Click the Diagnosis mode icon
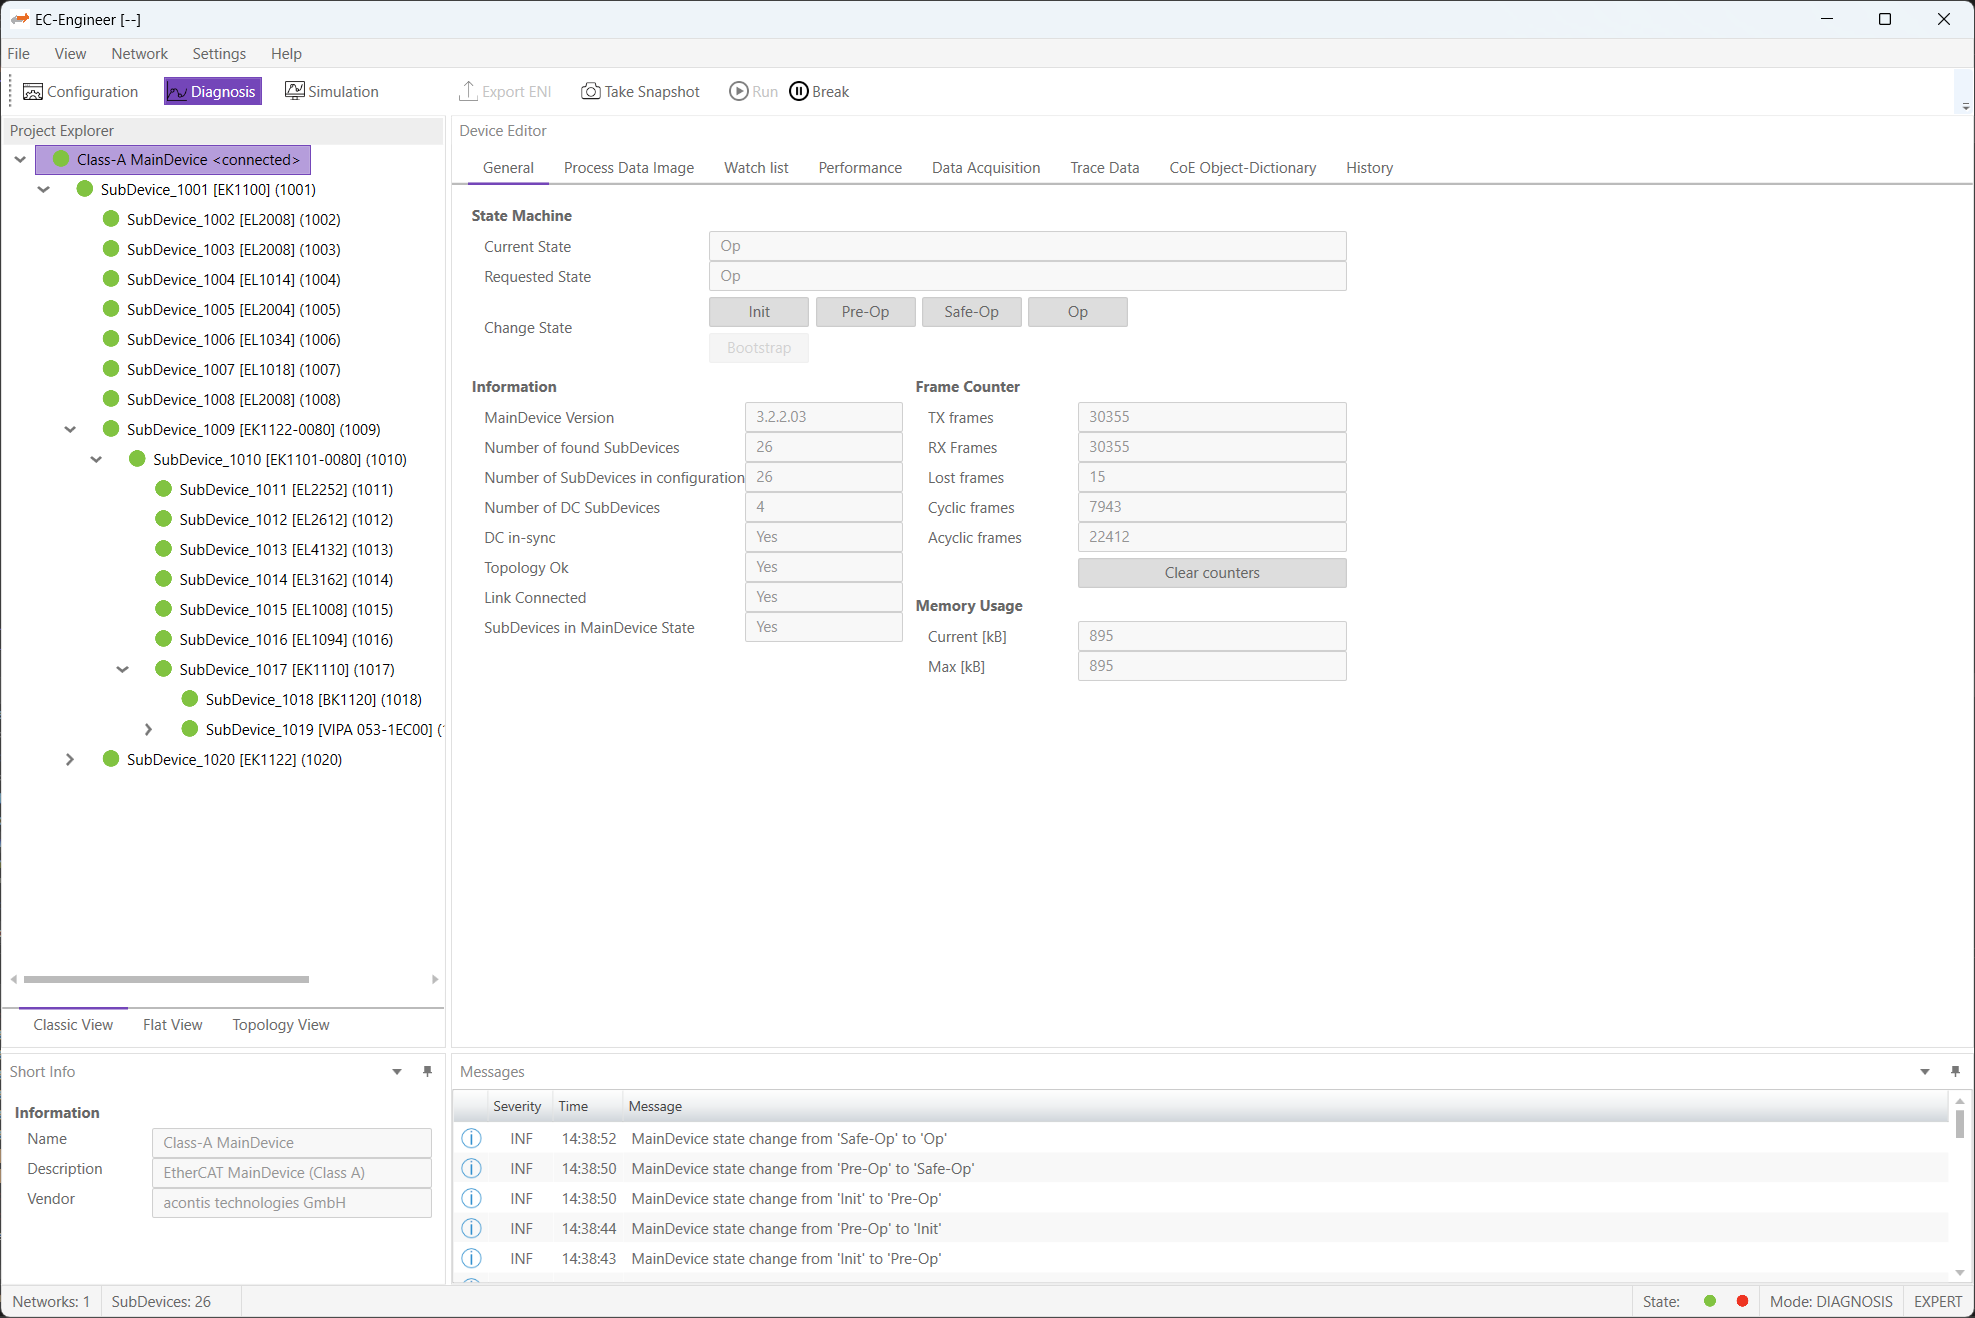The height and width of the screenshot is (1318, 1975). point(177,92)
